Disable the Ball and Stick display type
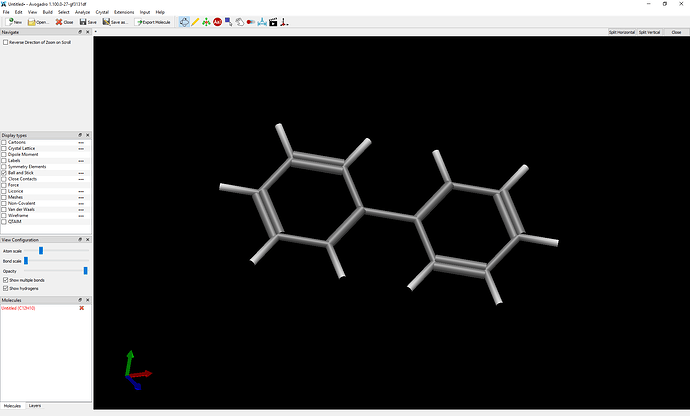The height and width of the screenshot is (416, 690). click(x=4, y=173)
